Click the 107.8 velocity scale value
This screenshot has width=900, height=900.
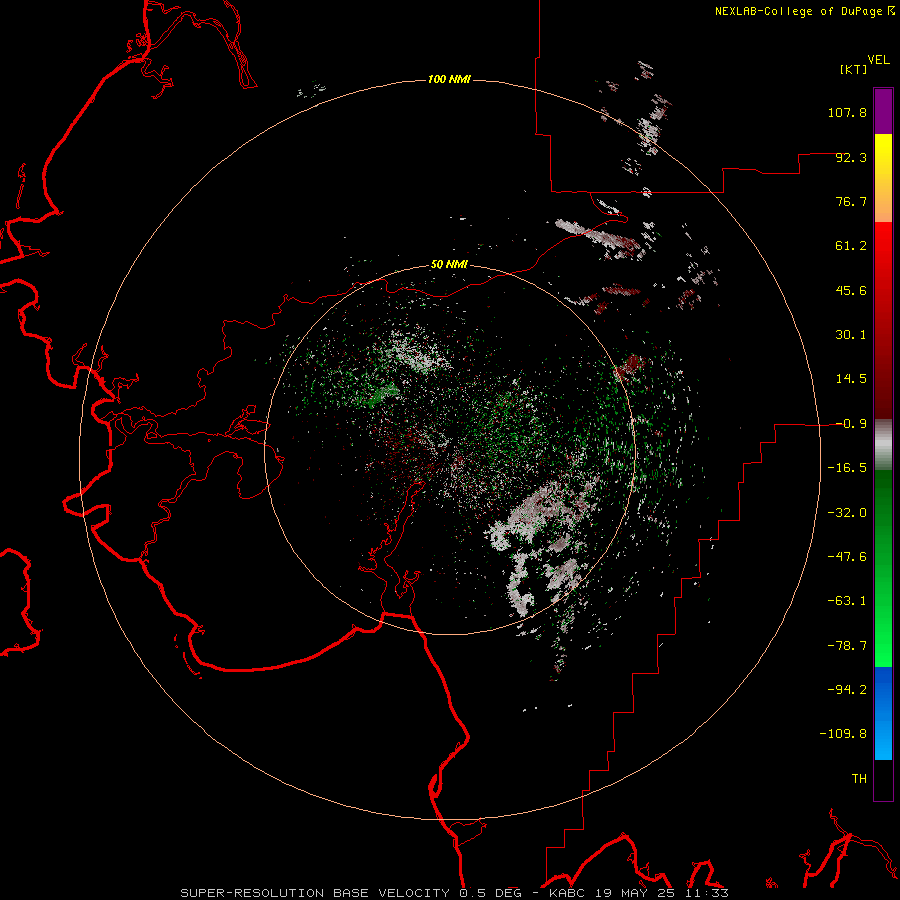[x=847, y=112]
